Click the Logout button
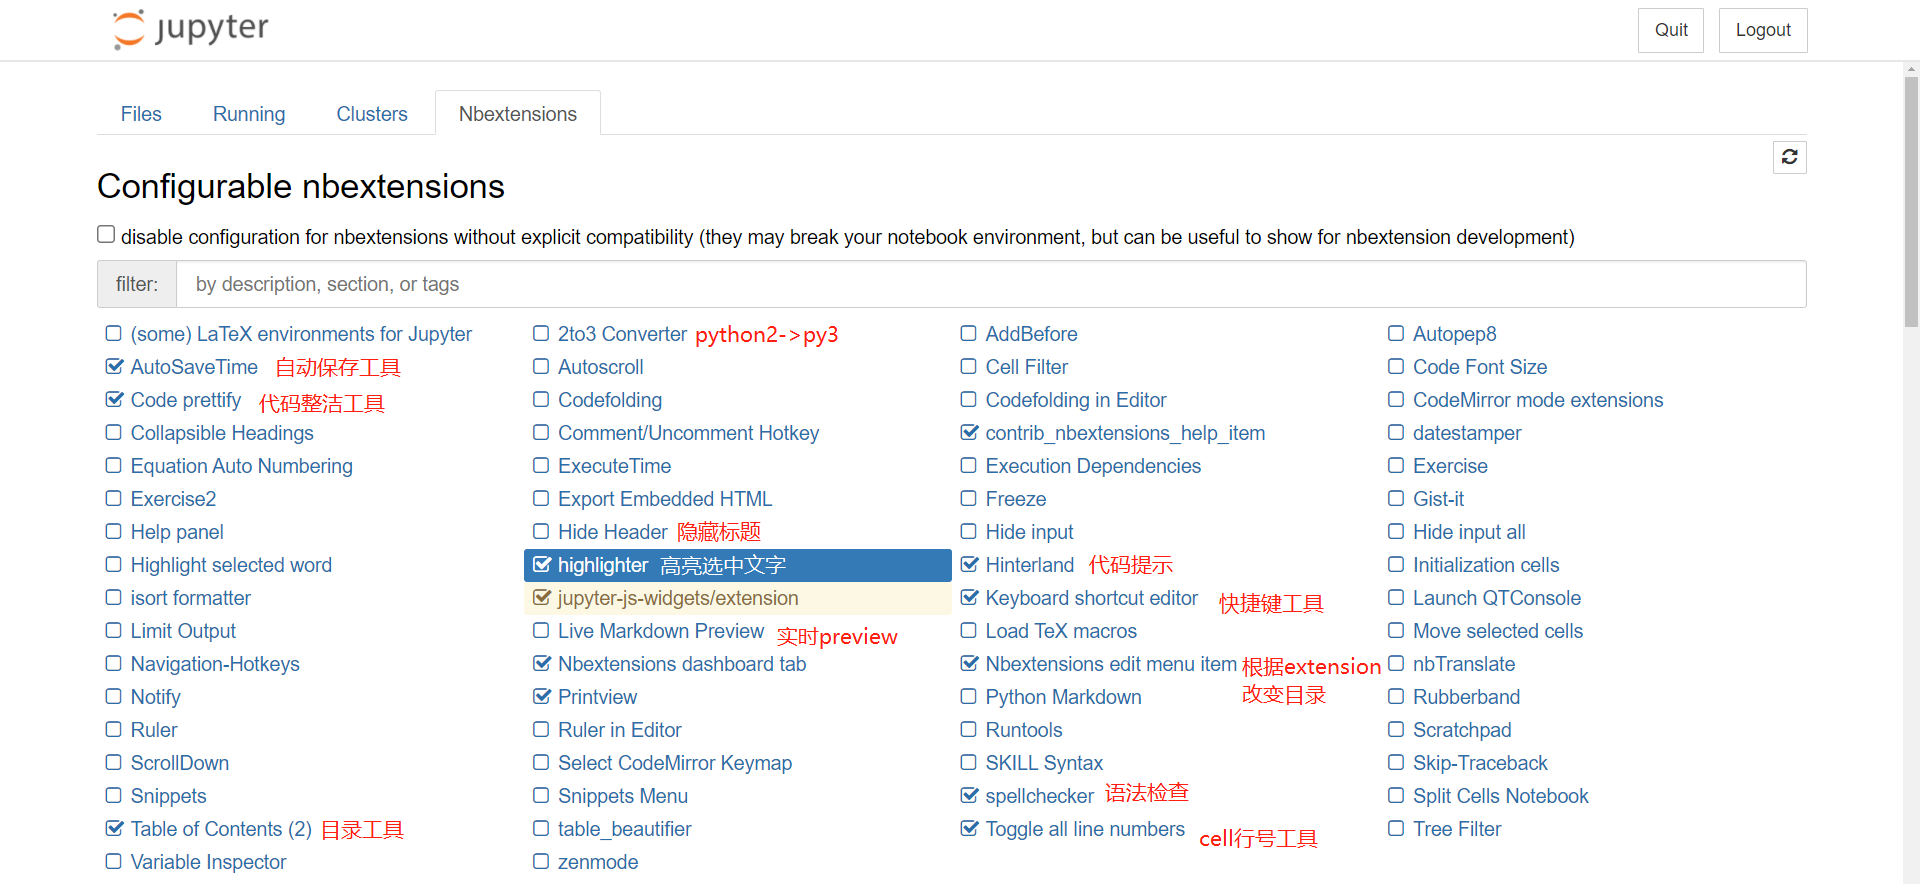1920x884 pixels. pyautogui.click(x=1762, y=30)
